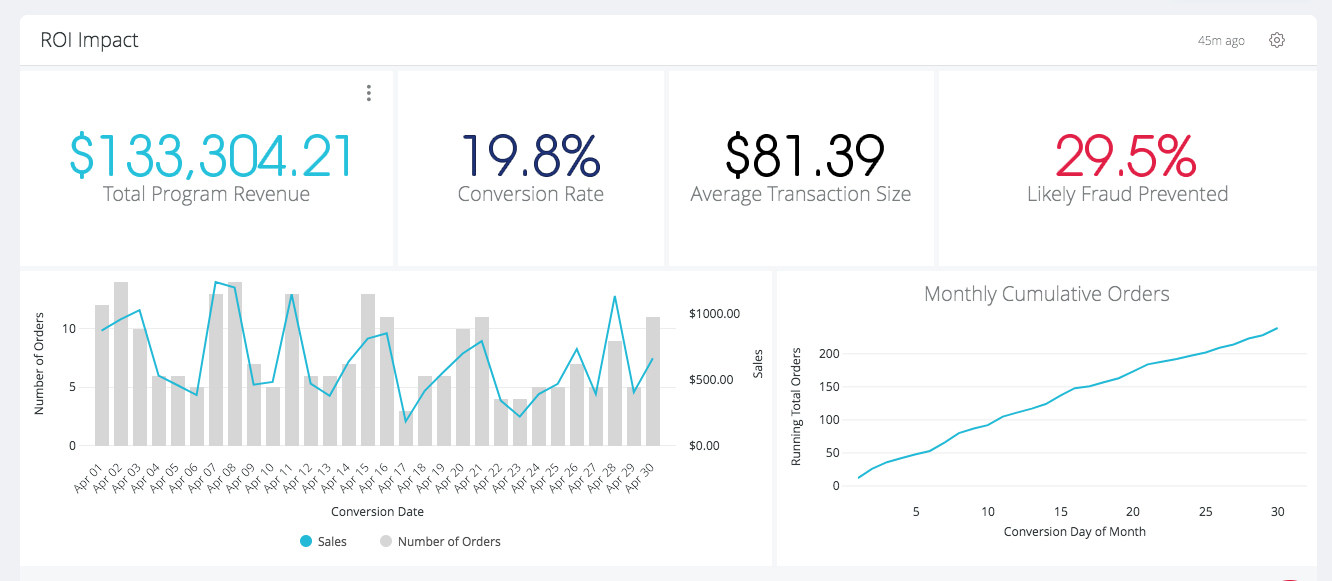The width and height of the screenshot is (1332, 581).
Task: Click the 45m ago refresh timestamp
Action: click(x=1221, y=41)
